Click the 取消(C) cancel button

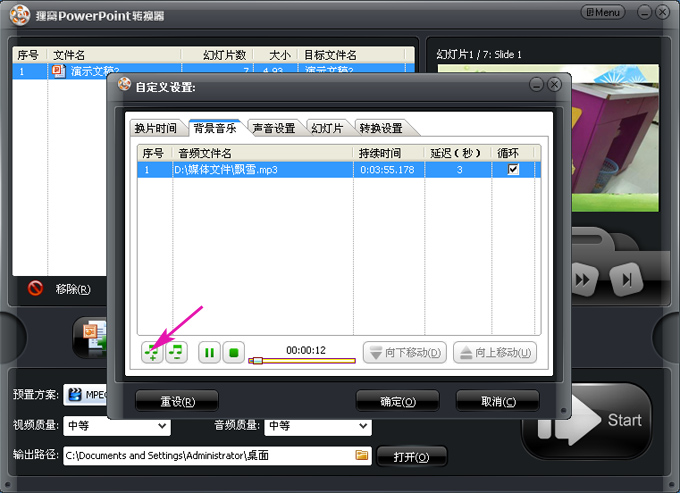tap(498, 402)
